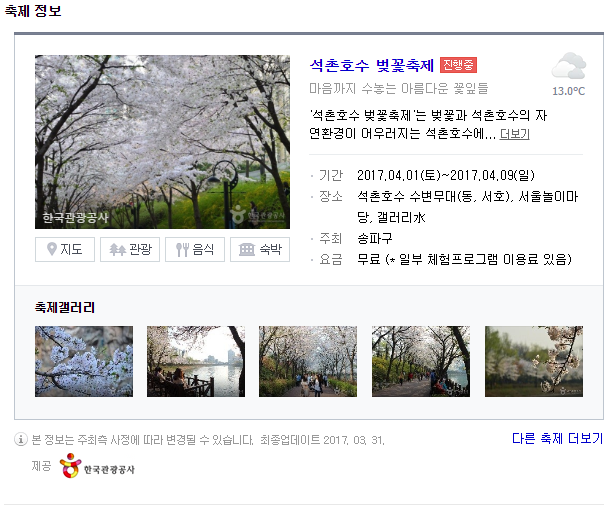Screen dimensions: 611x506
Task: Click the building icon on 숙박 button
Action: 247,249
